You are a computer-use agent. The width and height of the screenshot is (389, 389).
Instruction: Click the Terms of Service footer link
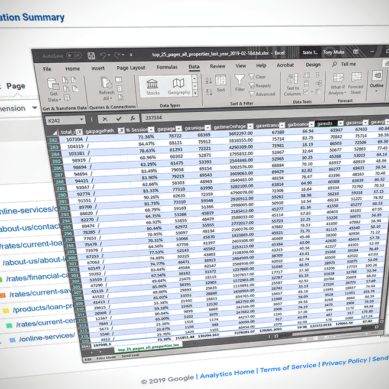coord(288,368)
